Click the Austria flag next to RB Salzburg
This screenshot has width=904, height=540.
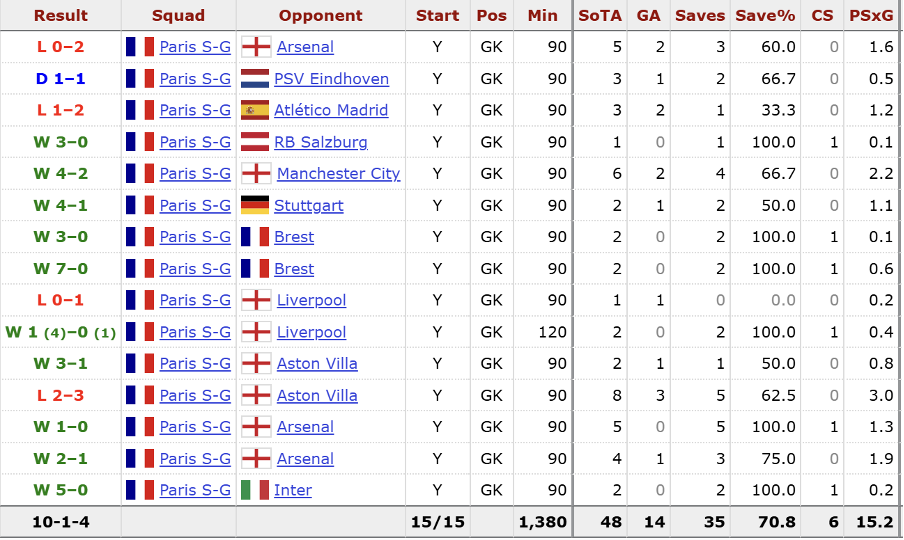point(256,142)
